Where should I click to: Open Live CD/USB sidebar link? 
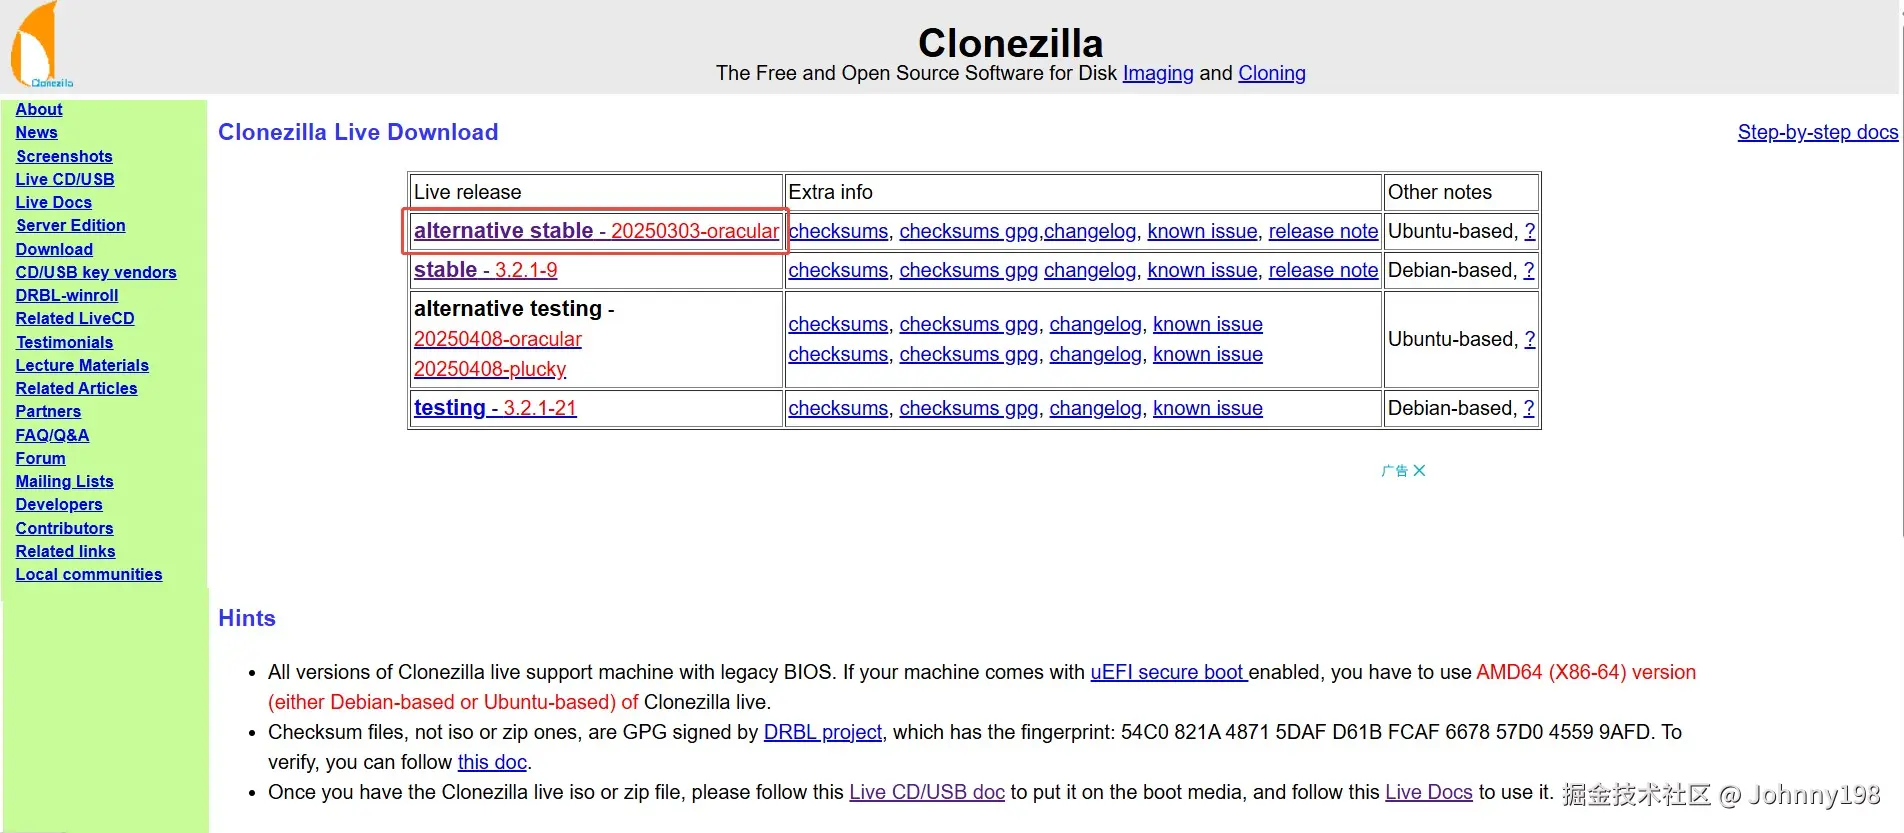click(65, 179)
